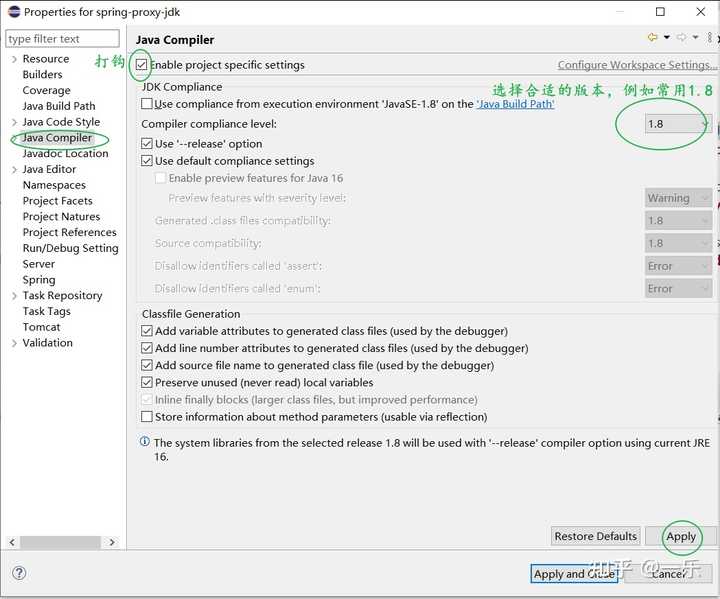Expand the Resource tree node
The height and width of the screenshot is (599, 720).
pyautogui.click(x=14, y=59)
